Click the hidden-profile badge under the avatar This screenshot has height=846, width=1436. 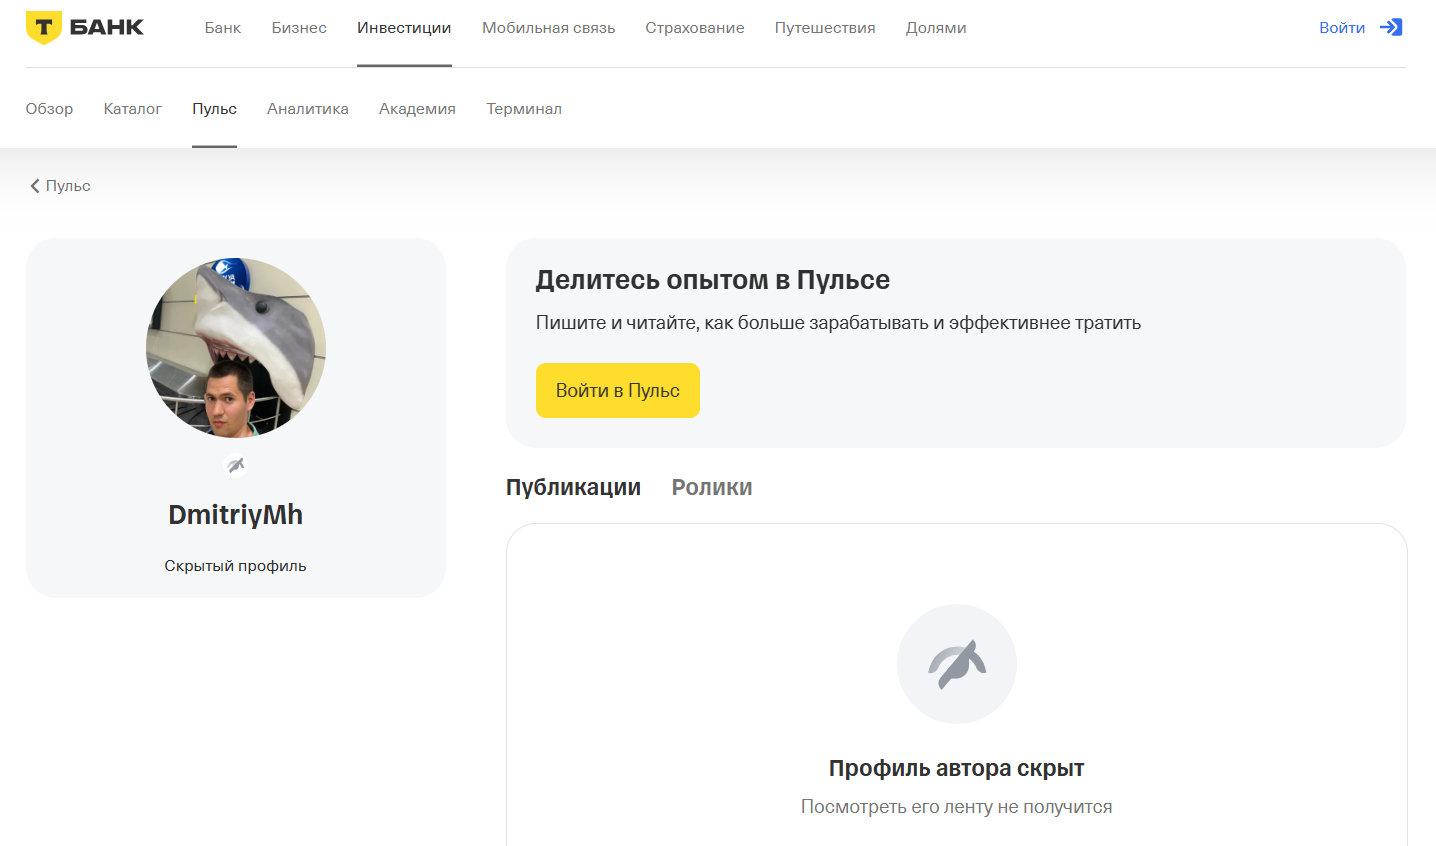(235, 465)
